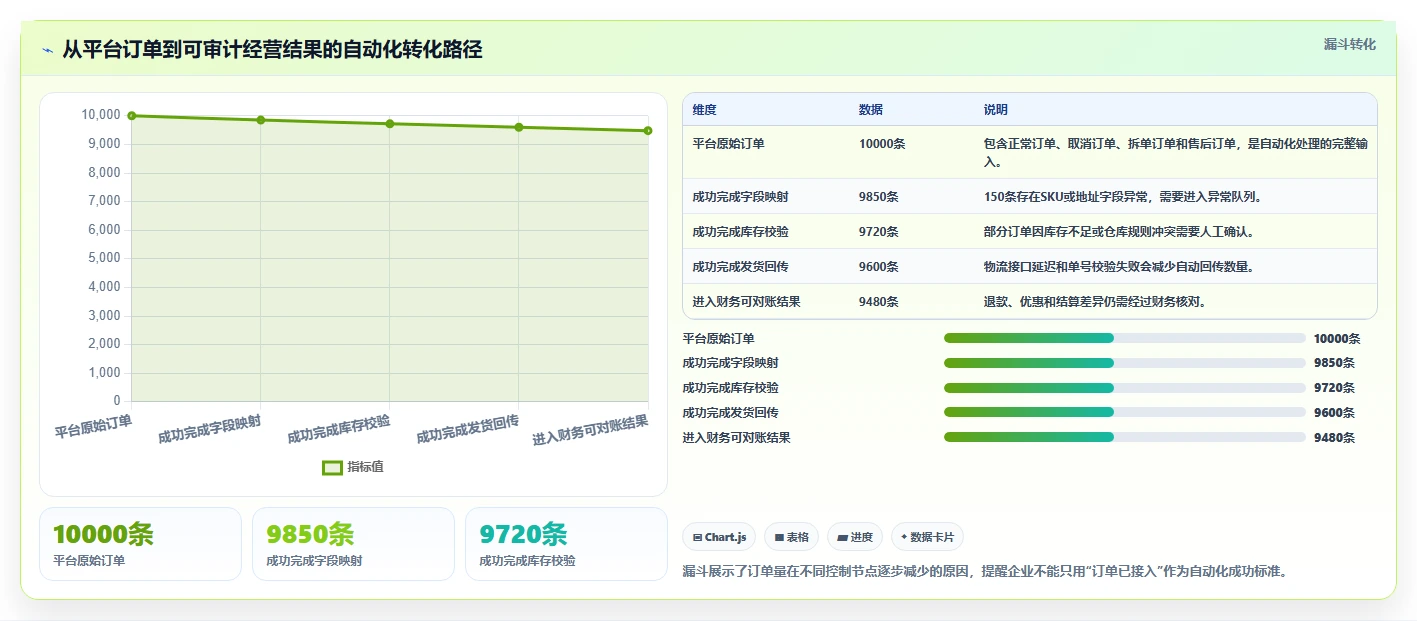The width and height of the screenshot is (1417, 621).
Task: Open the Chart.js chip
Action: tap(719, 537)
